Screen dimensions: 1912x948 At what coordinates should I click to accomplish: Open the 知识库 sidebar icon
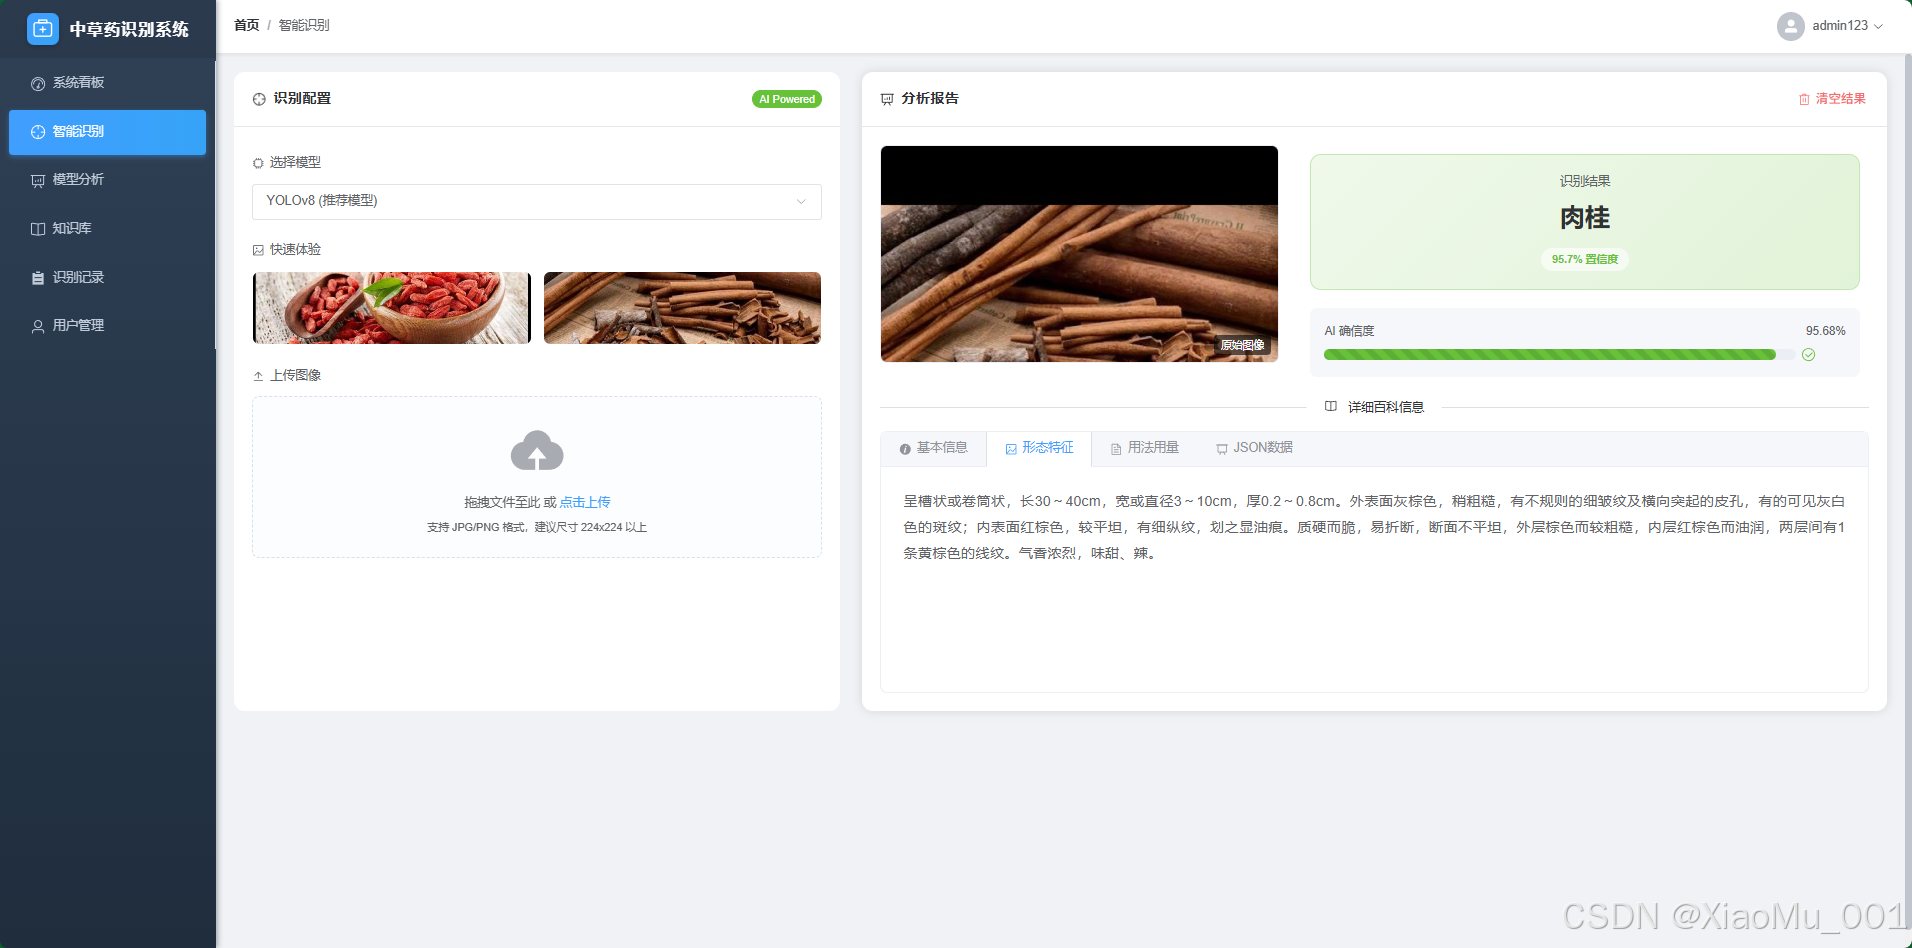click(38, 228)
